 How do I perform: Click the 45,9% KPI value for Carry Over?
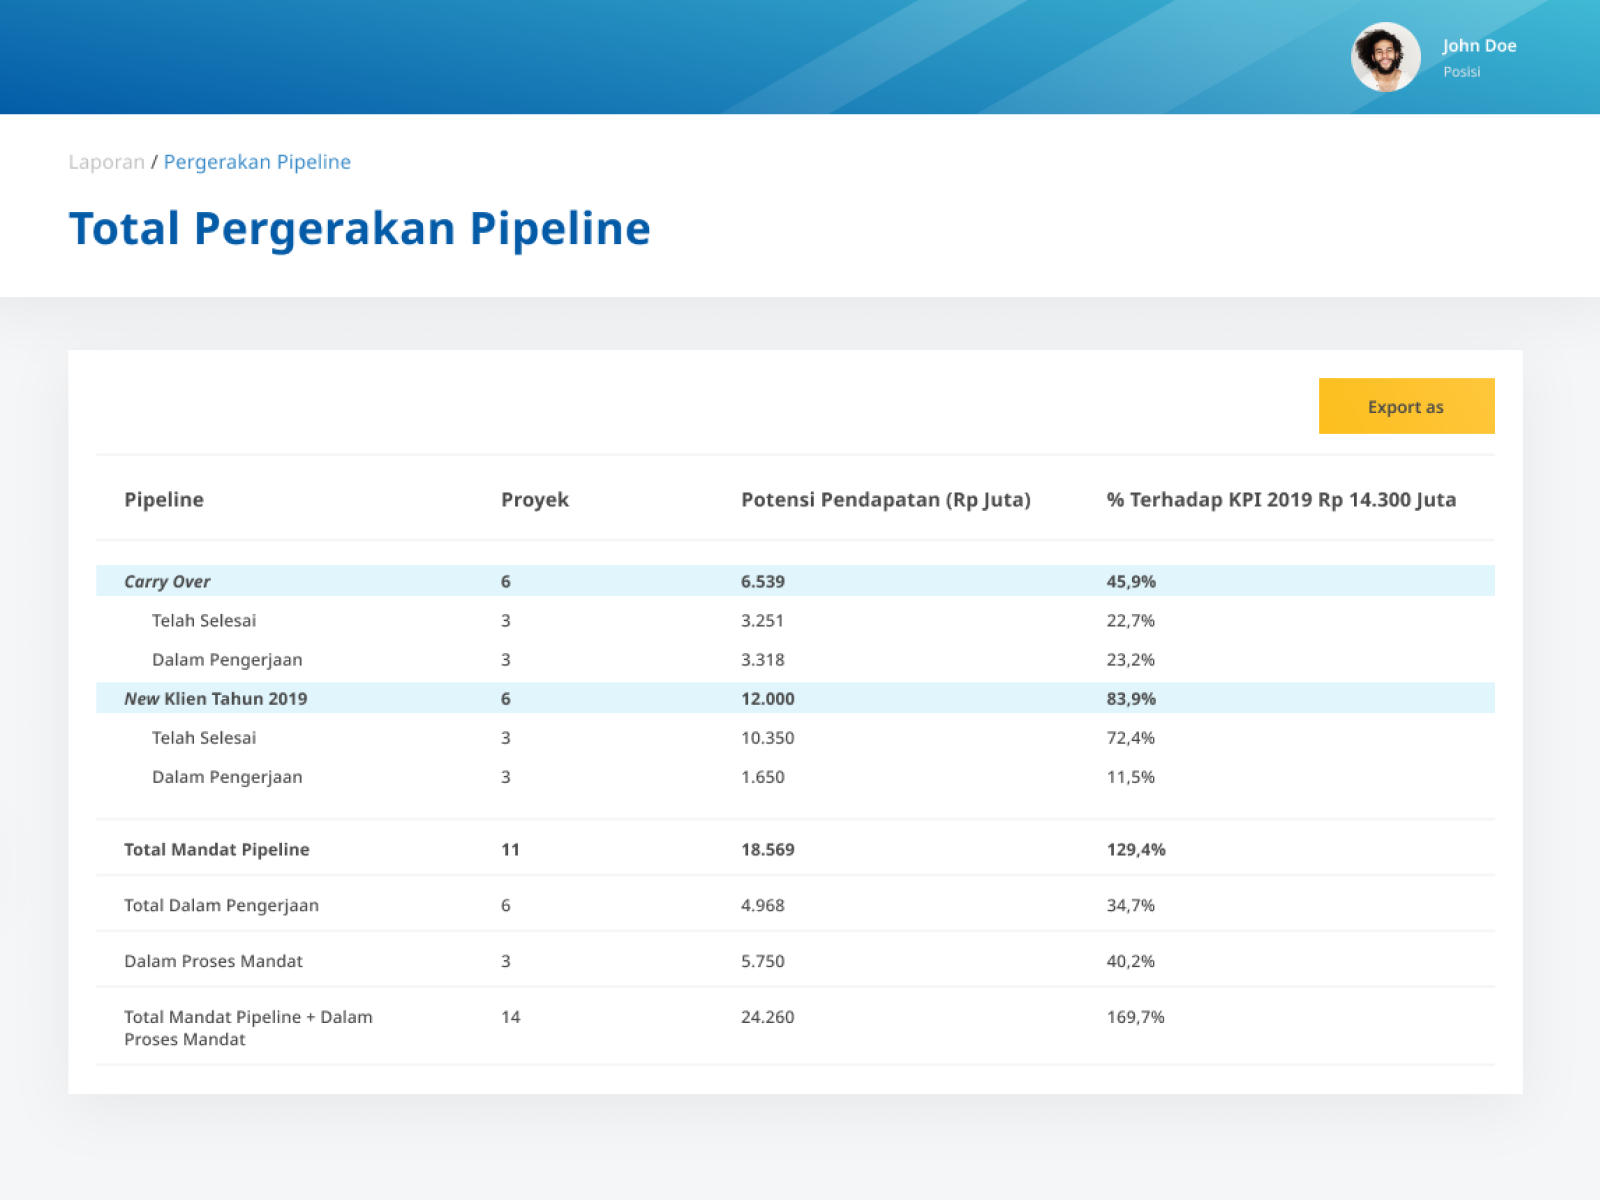(1130, 581)
